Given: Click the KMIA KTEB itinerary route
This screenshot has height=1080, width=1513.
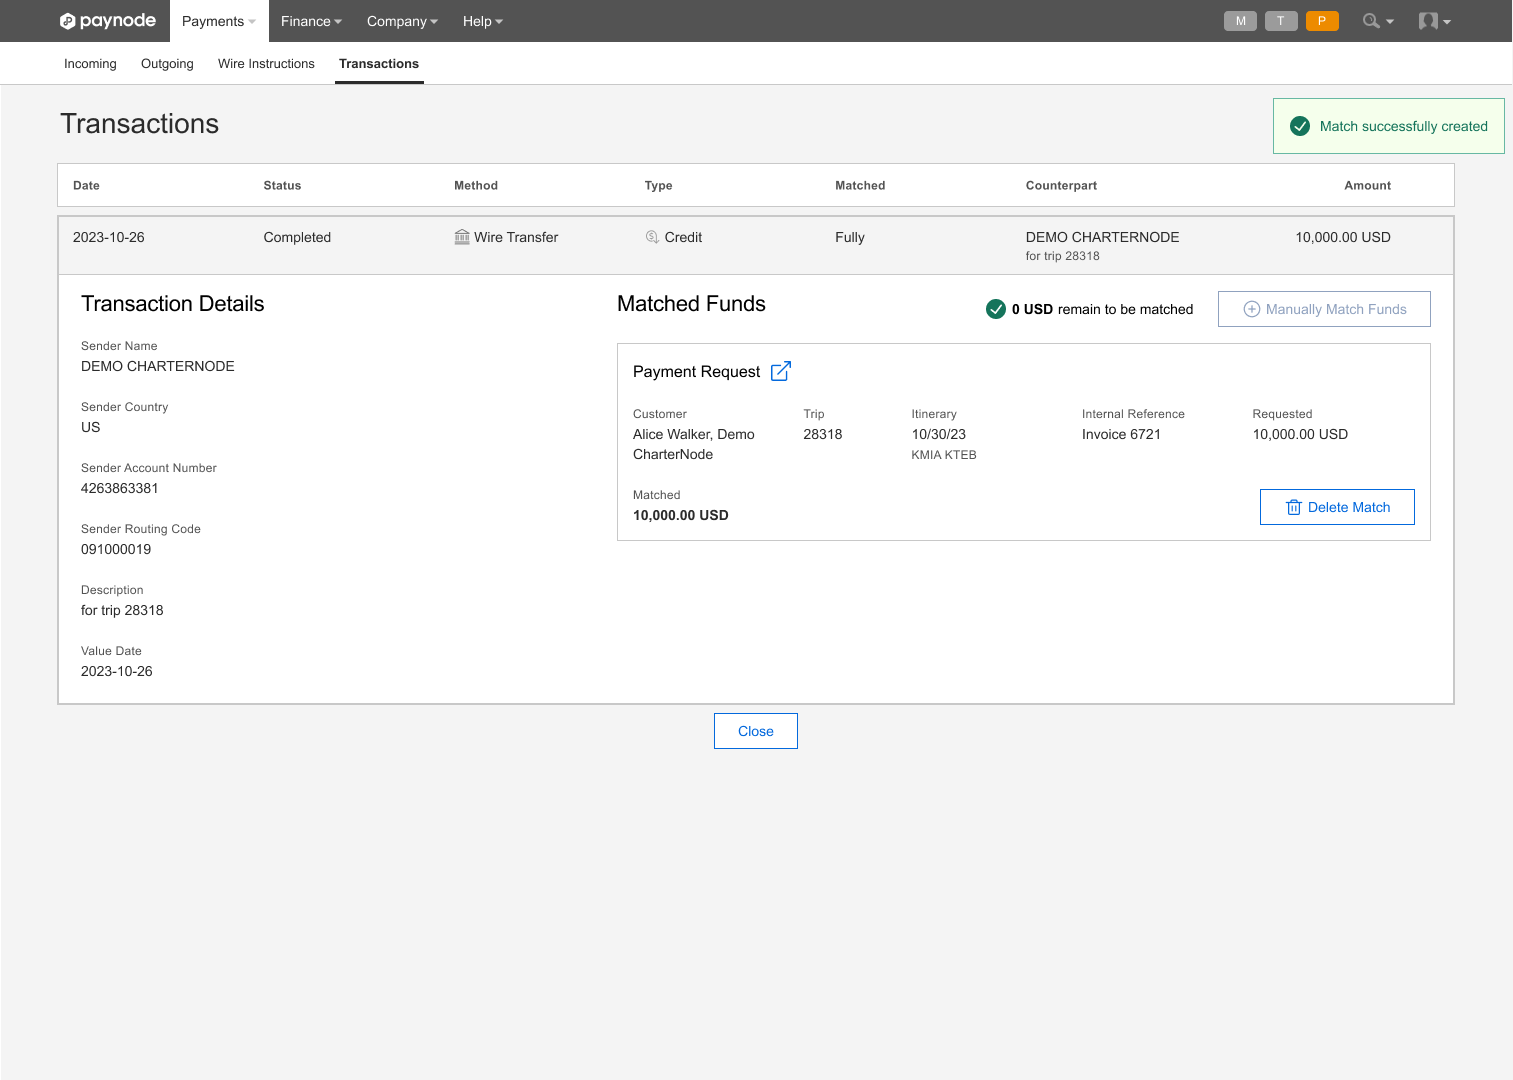Looking at the screenshot, I should coord(944,455).
